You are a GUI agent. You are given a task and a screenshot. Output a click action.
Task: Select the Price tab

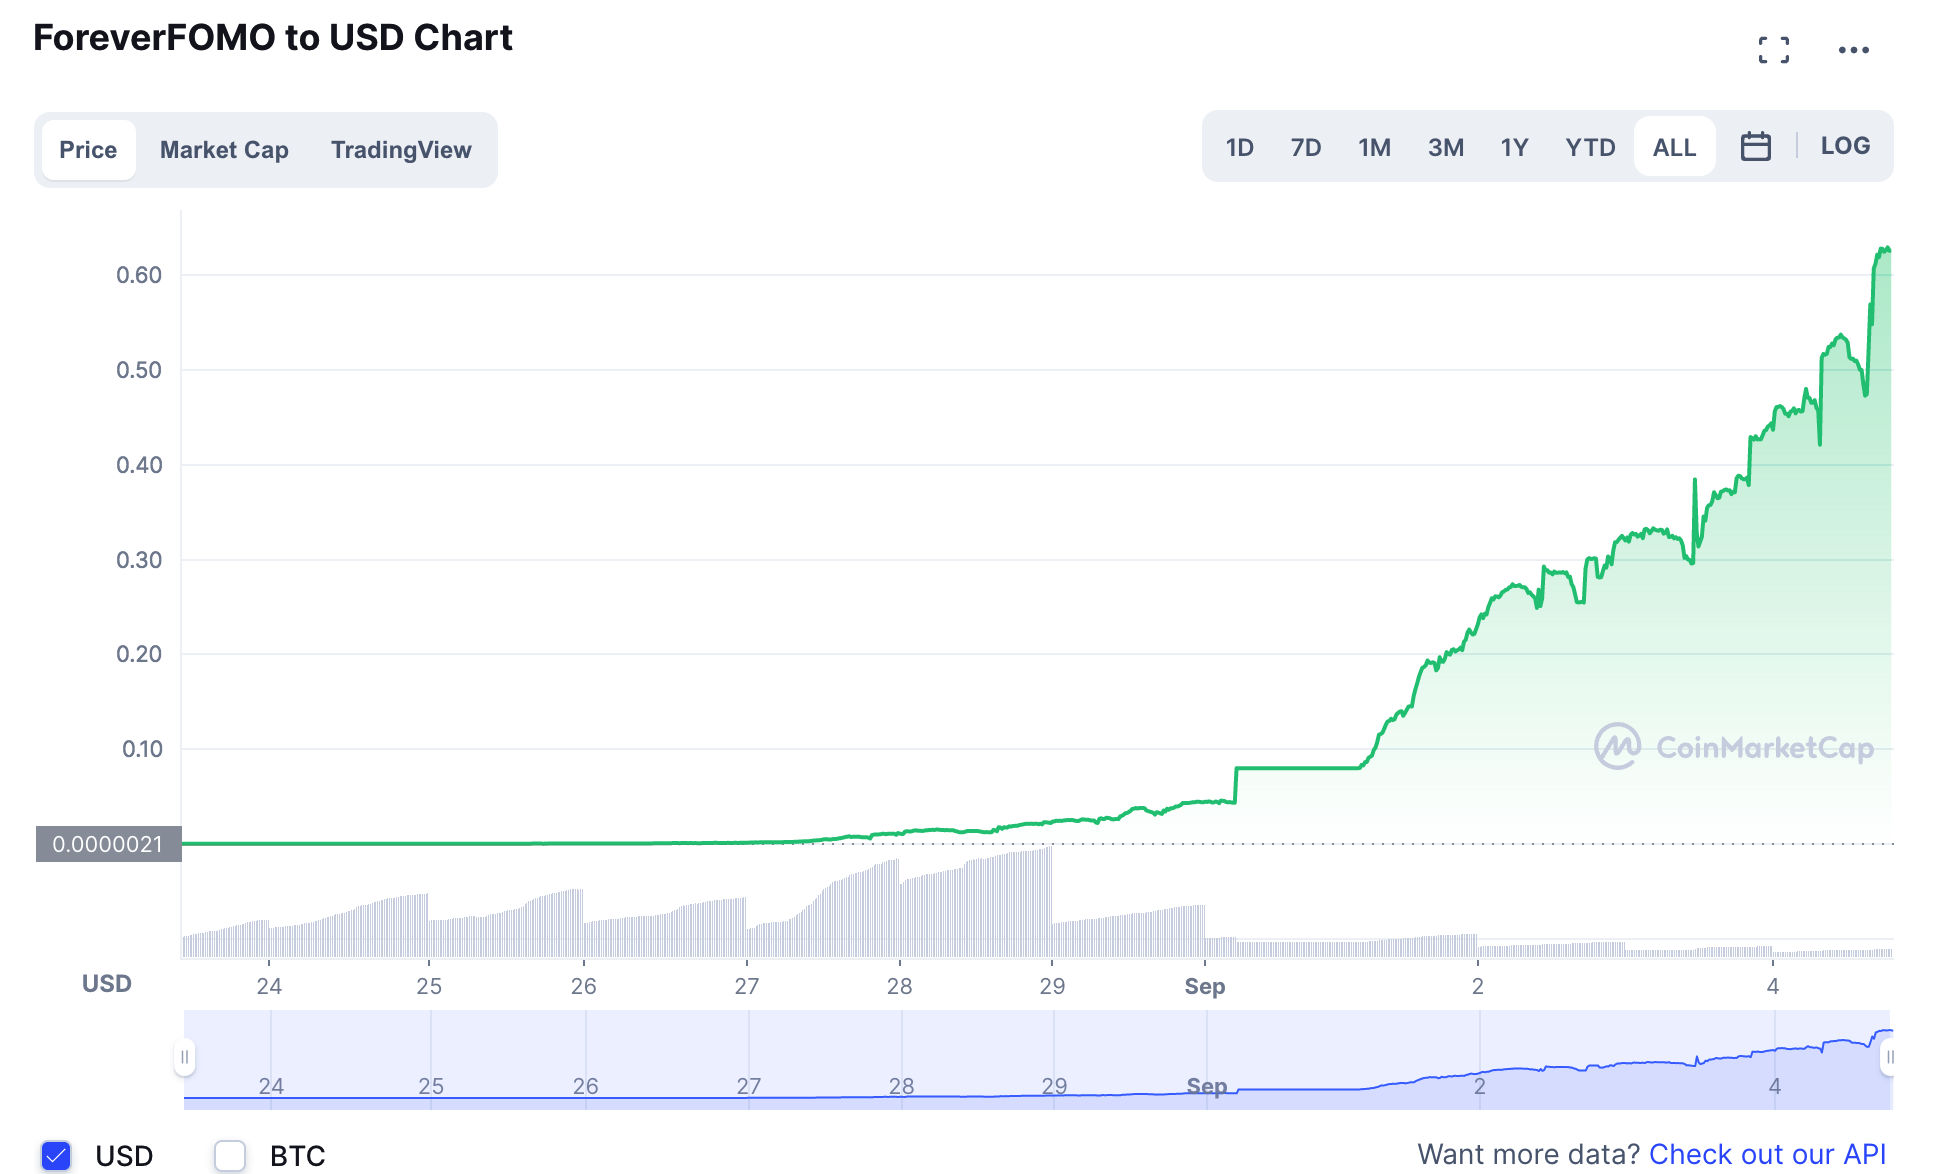(88, 150)
